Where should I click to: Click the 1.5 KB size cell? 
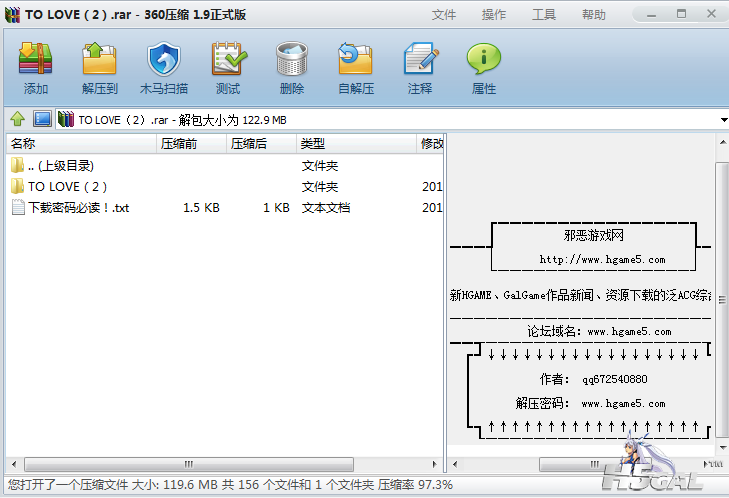[x=201, y=207]
